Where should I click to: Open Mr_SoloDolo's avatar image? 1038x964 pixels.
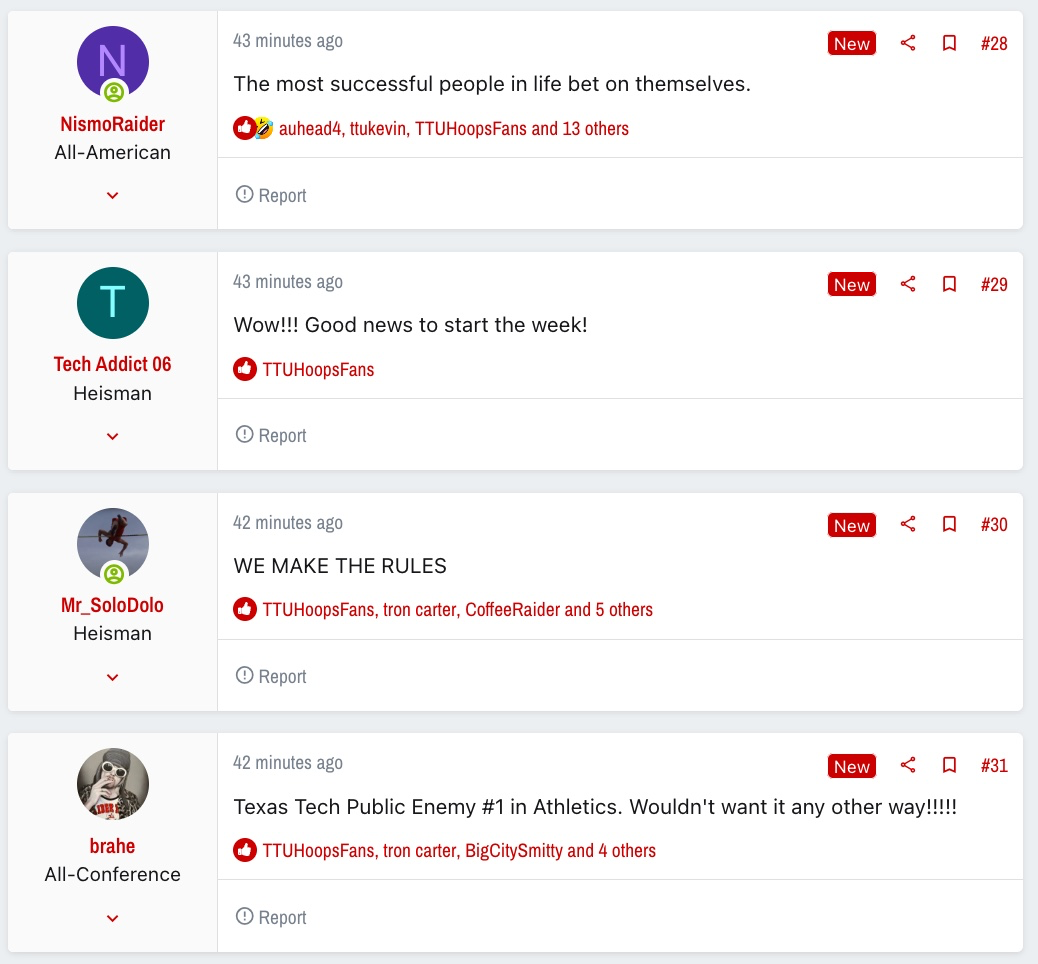(x=113, y=544)
